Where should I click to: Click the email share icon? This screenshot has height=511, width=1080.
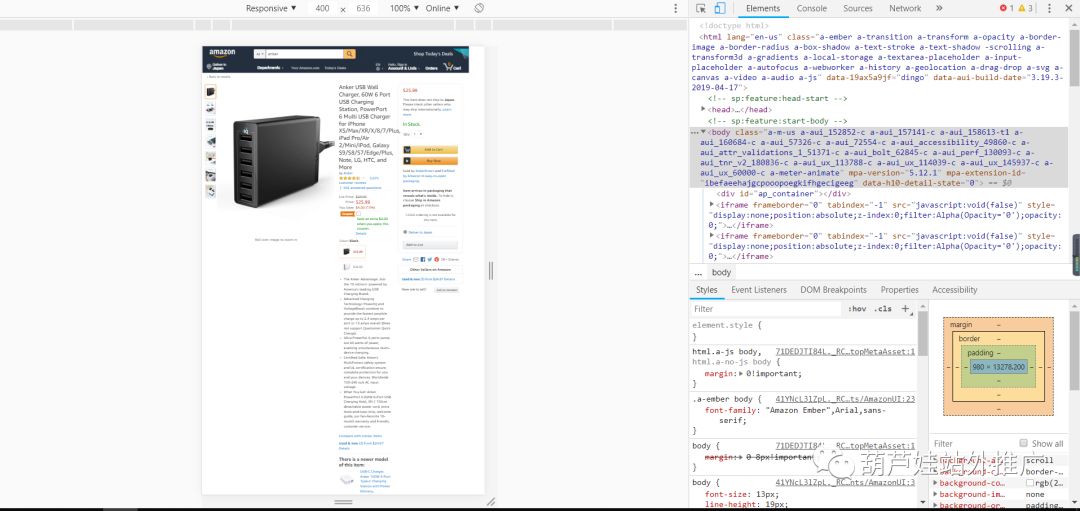click(x=415, y=260)
